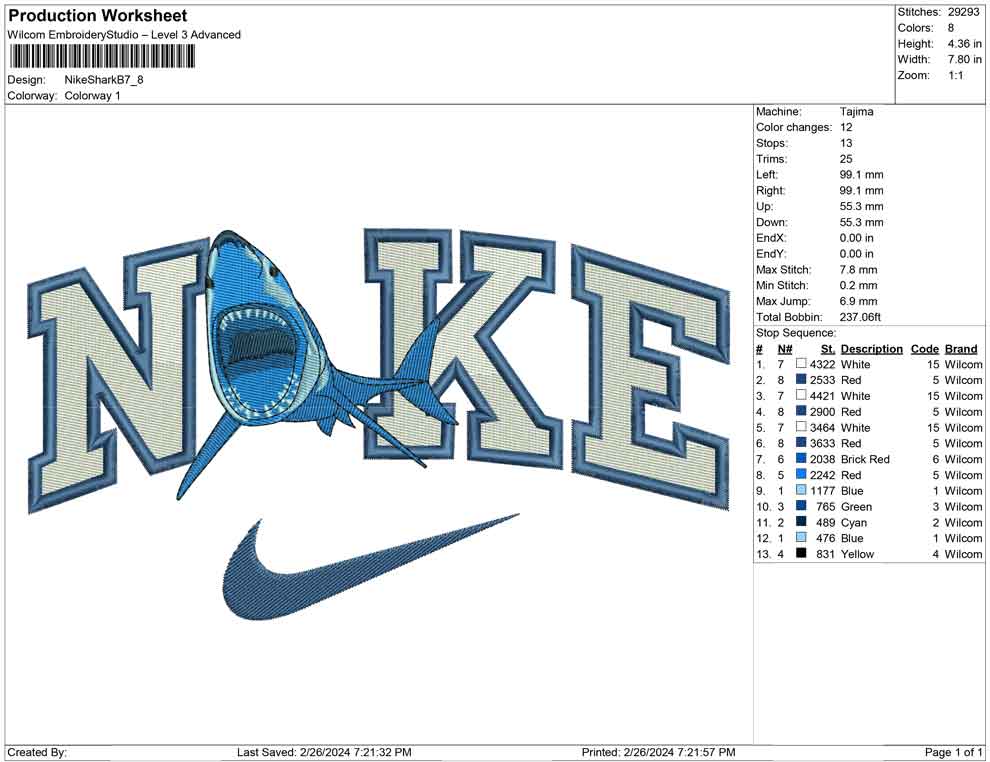990x762 pixels.
Task: Click the Page 1 of 1 indicator
Action: pyautogui.click(x=953, y=752)
